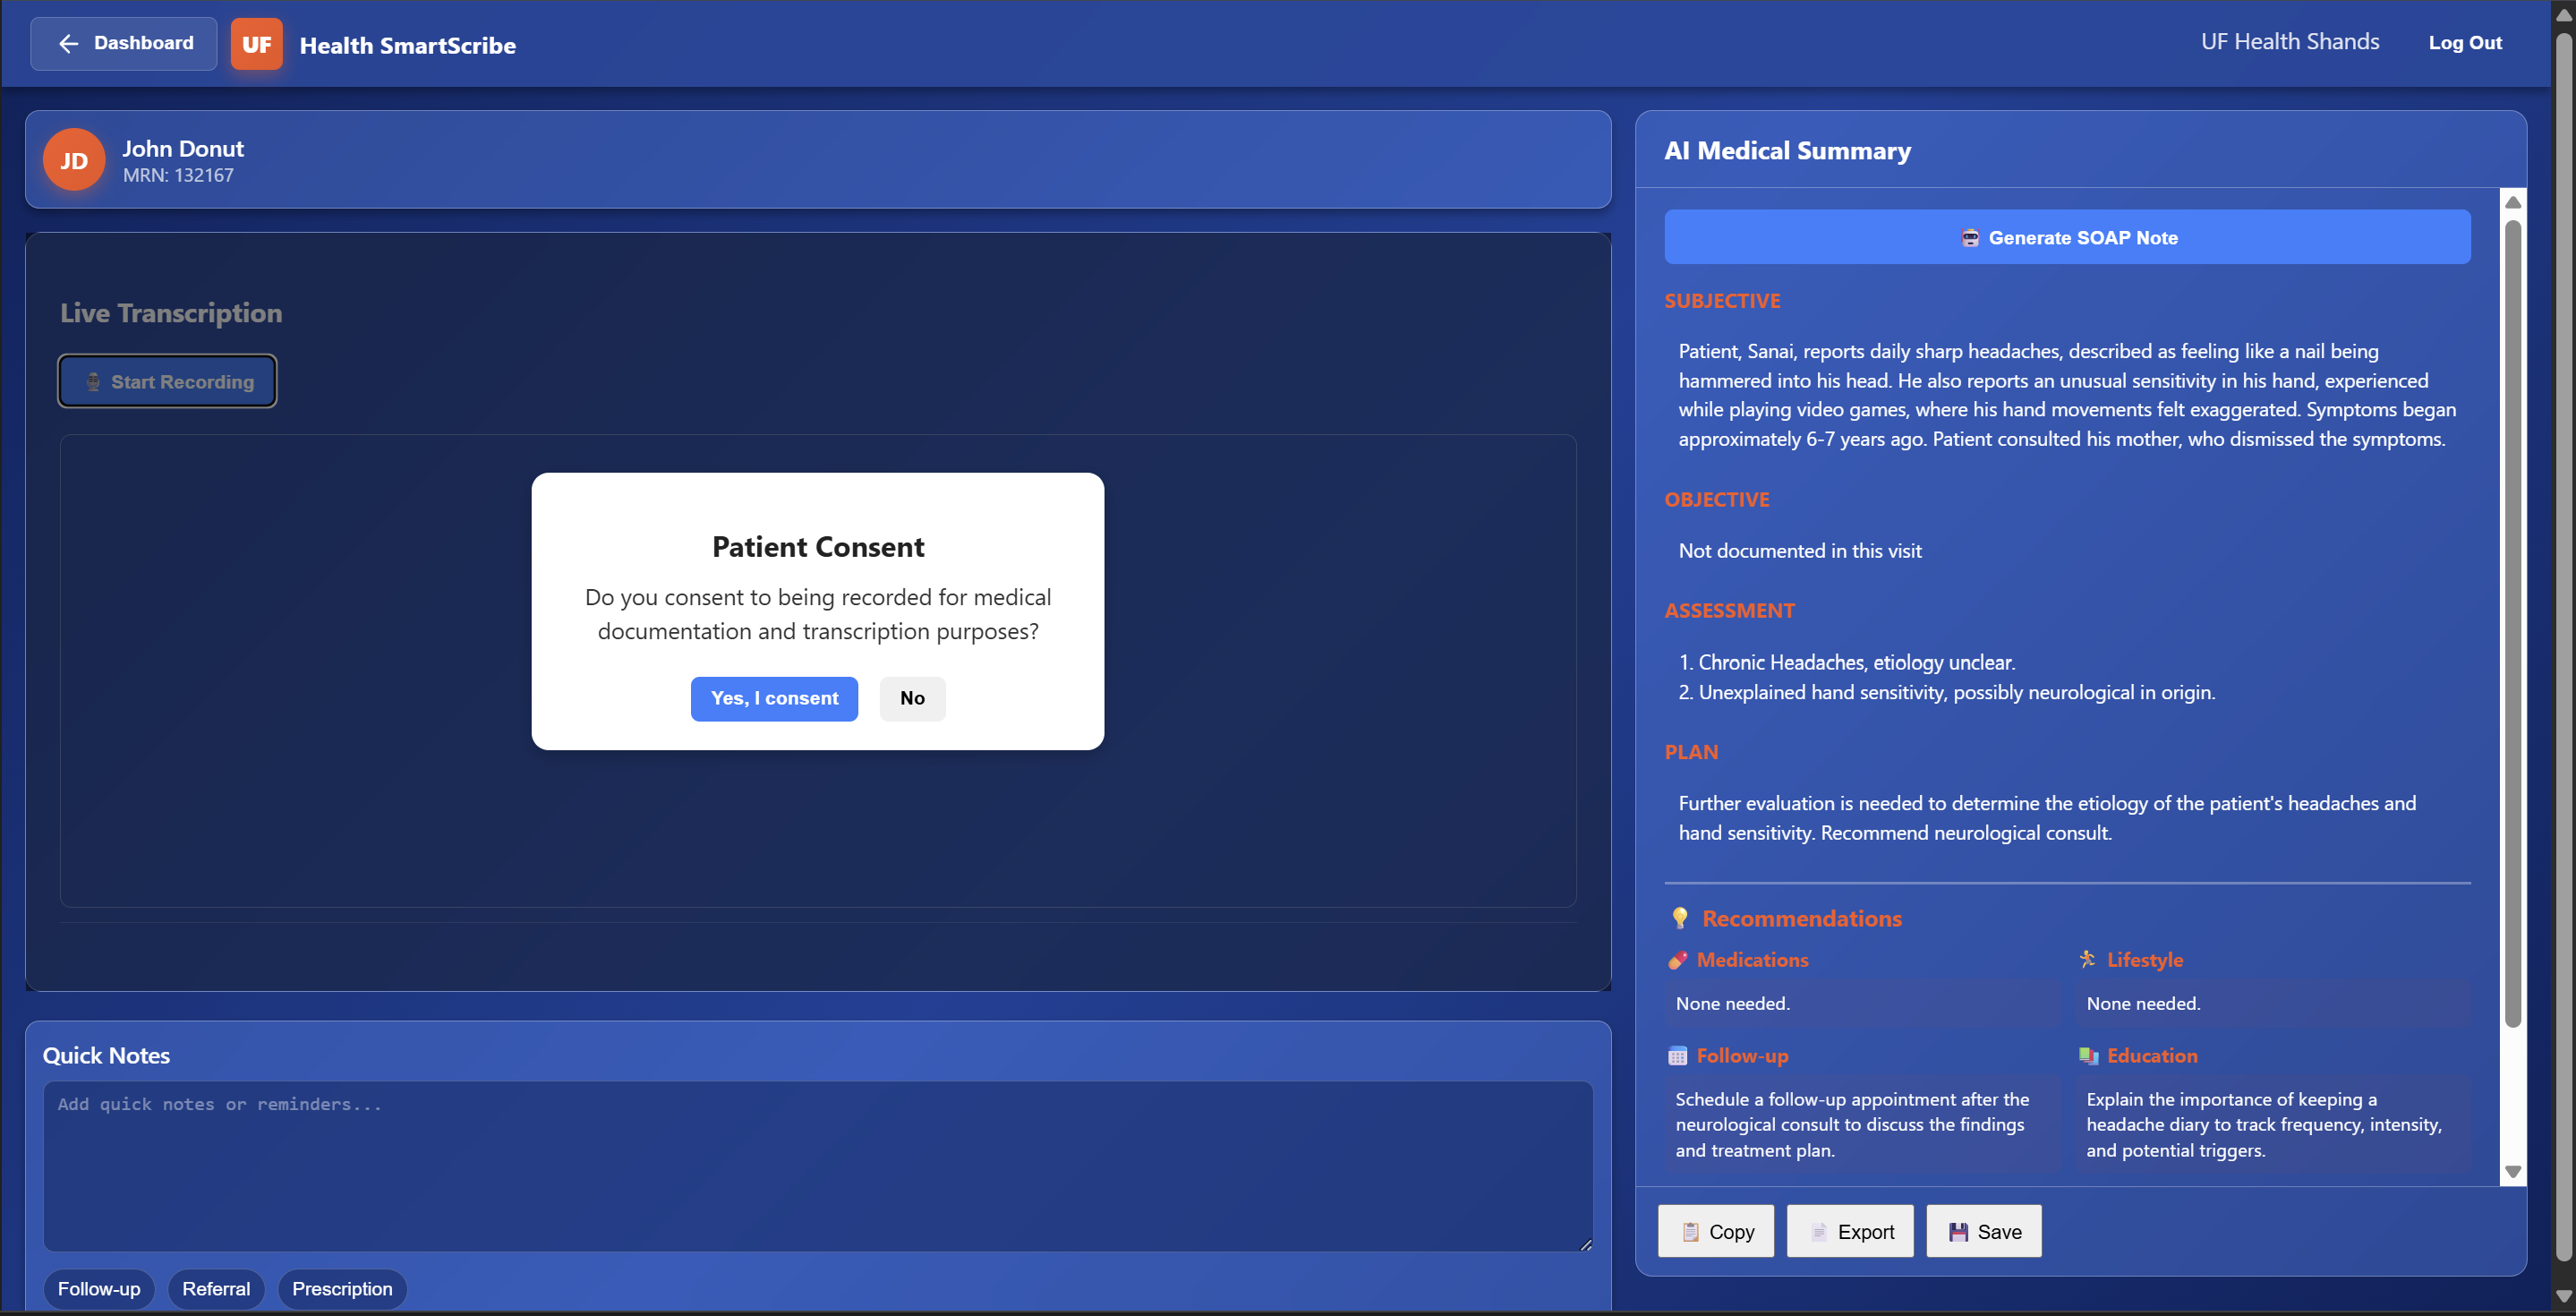Generate the SOAP Note

pyautogui.click(x=2067, y=237)
